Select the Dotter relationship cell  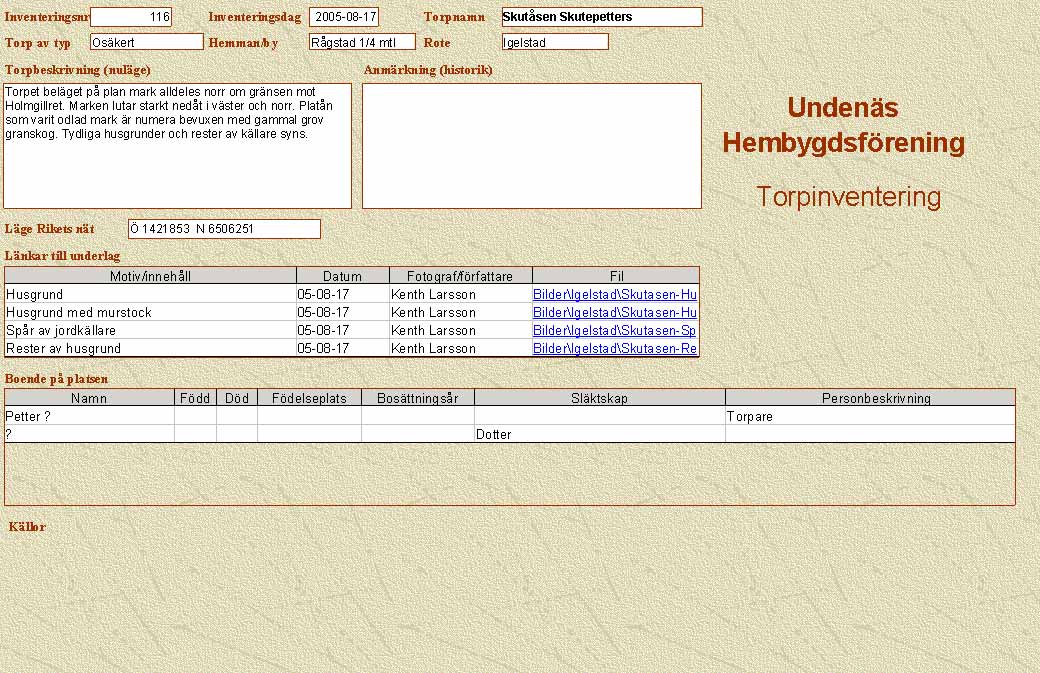[599, 435]
